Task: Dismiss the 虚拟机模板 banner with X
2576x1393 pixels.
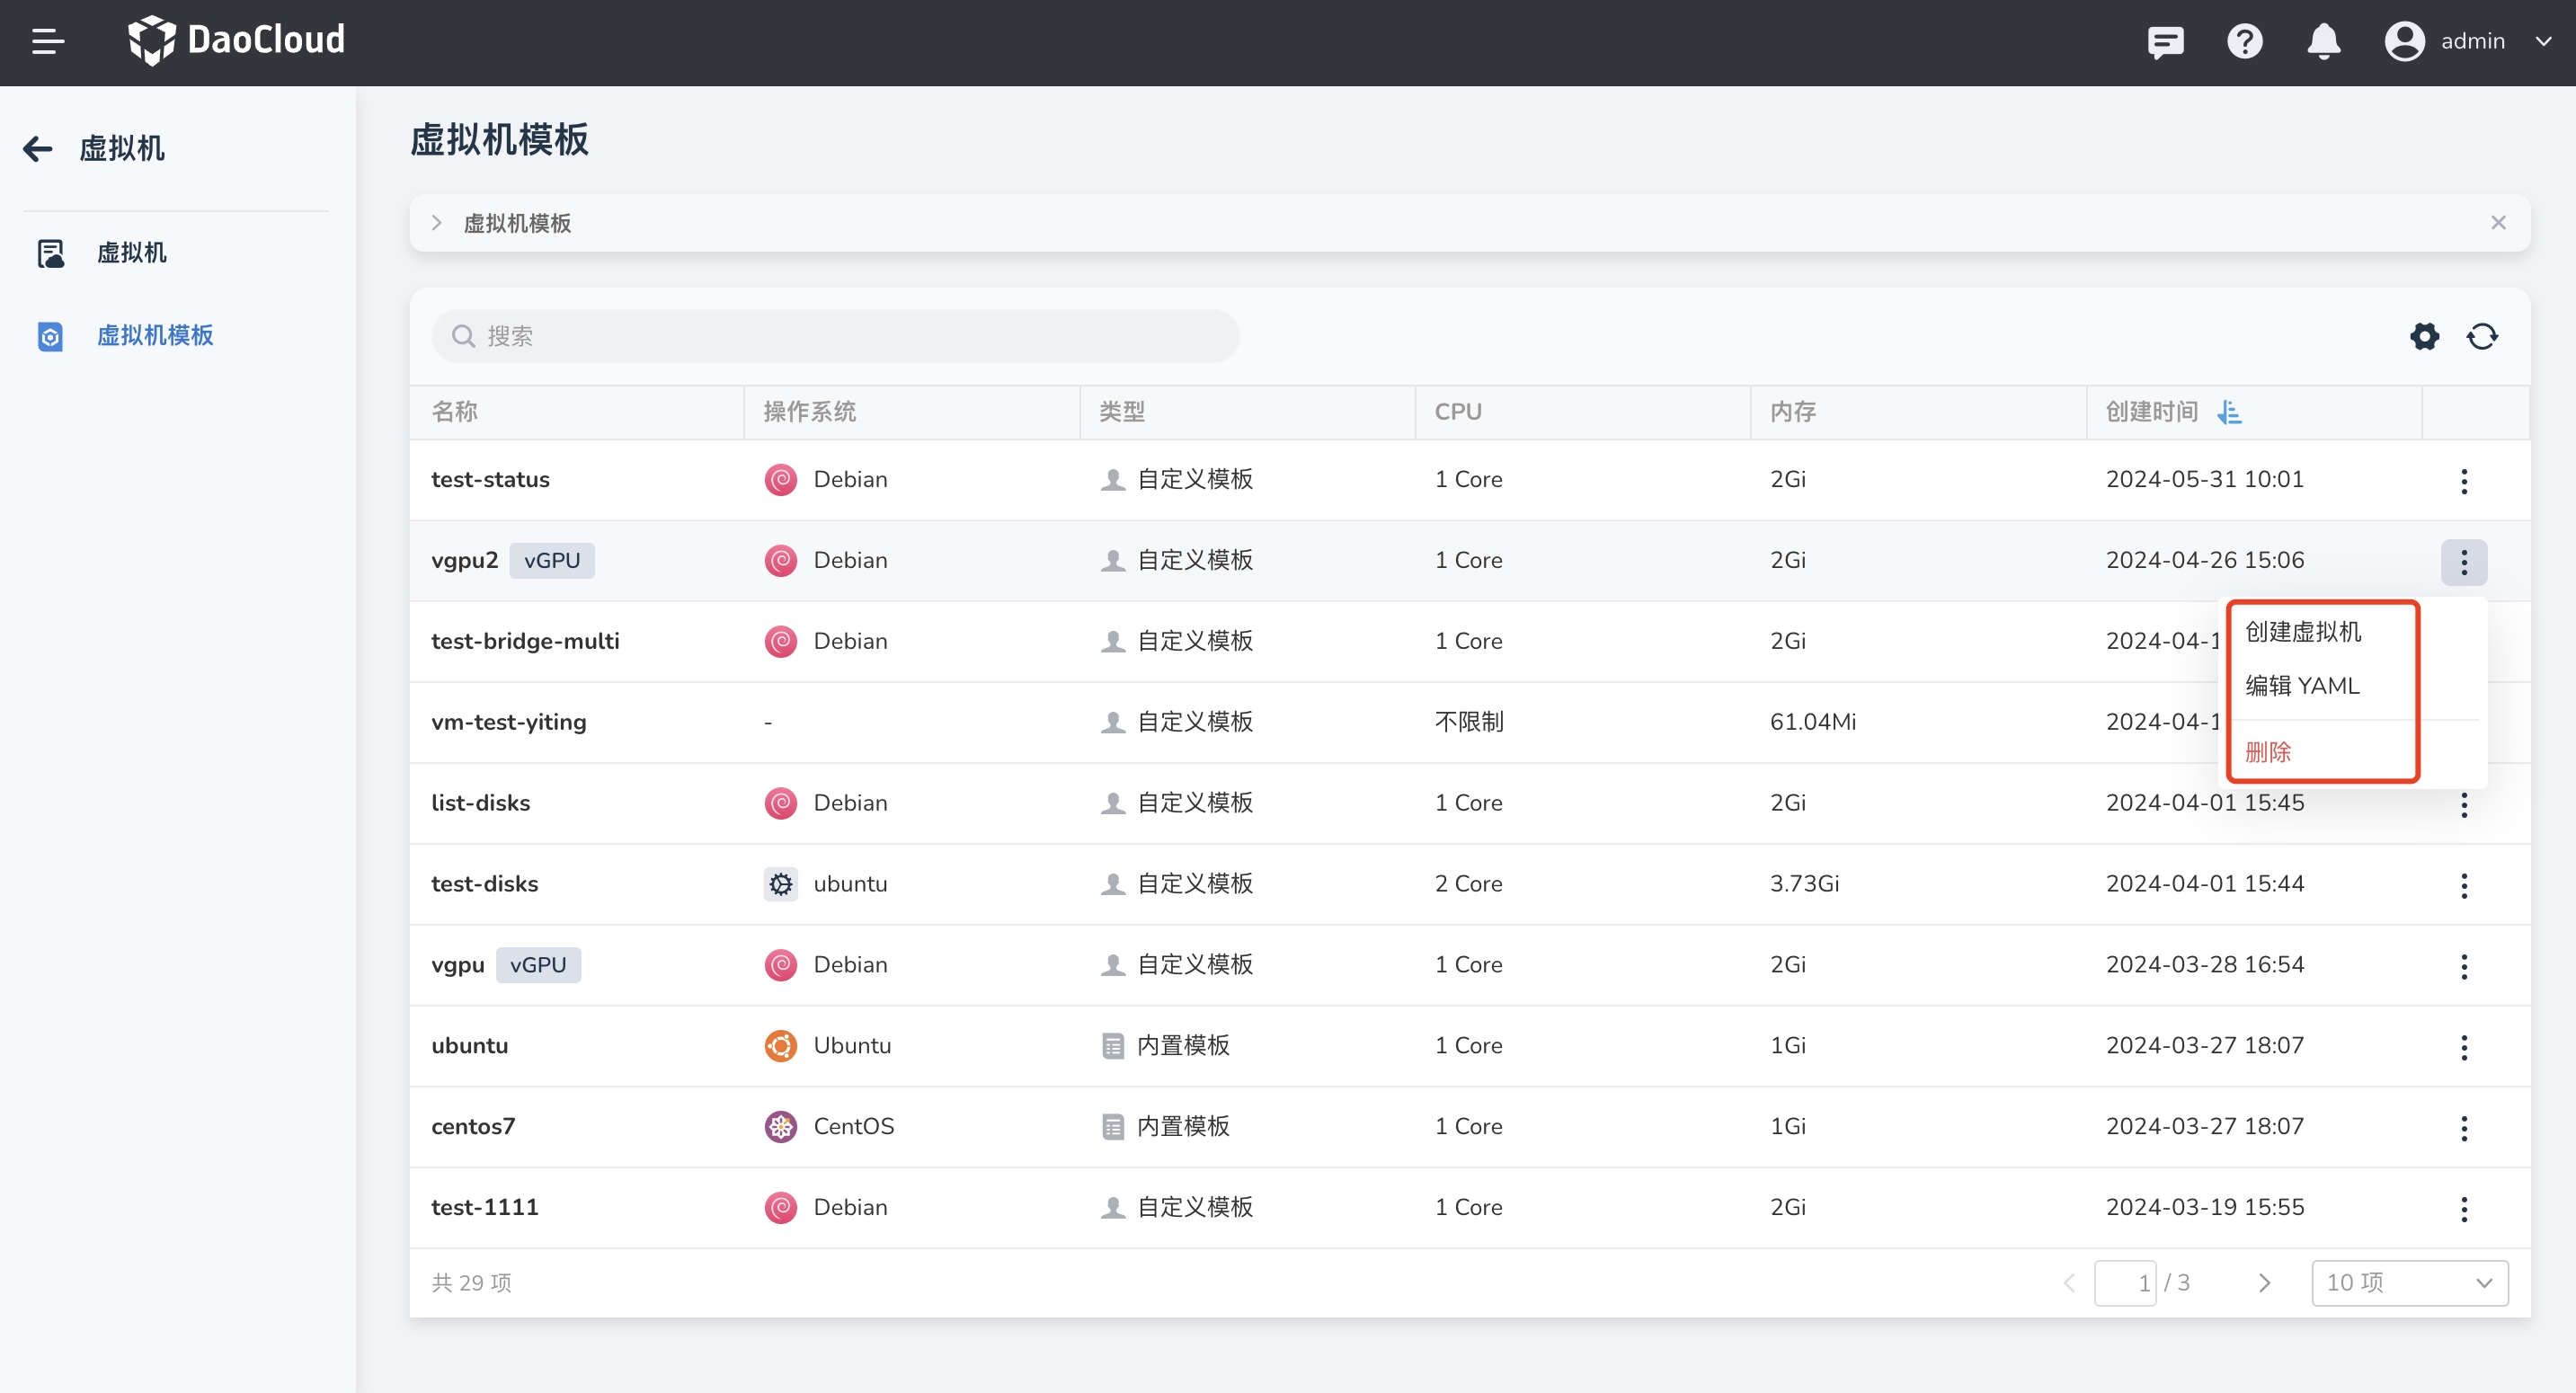Action: tap(2497, 223)
